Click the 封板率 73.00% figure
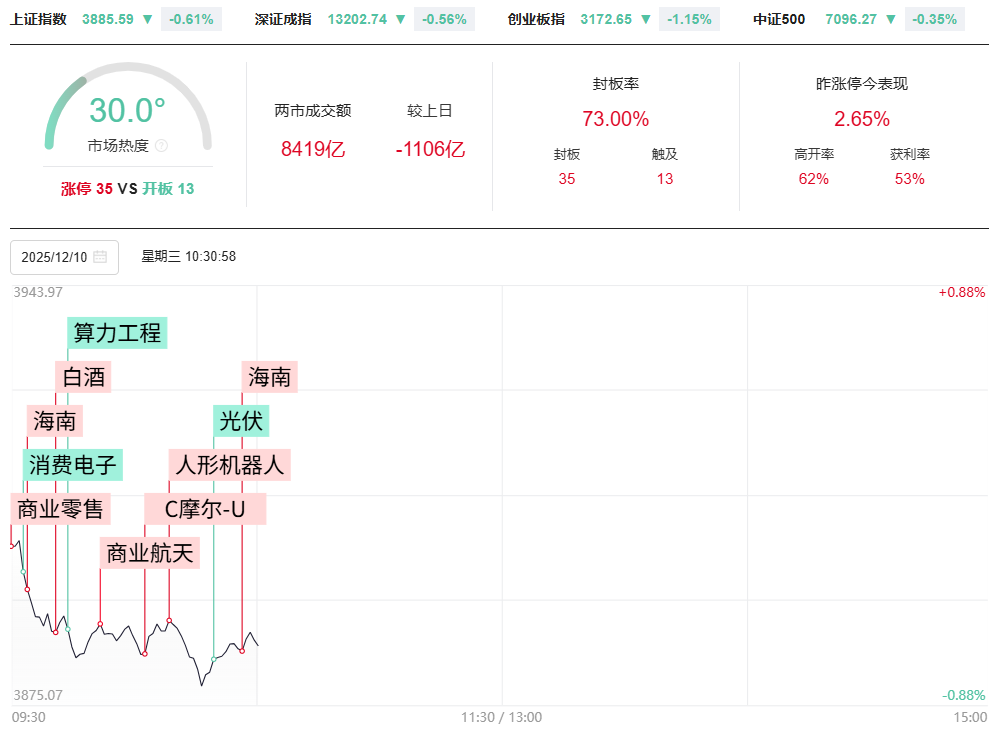The image size is (998, 732). pos(615,119)
